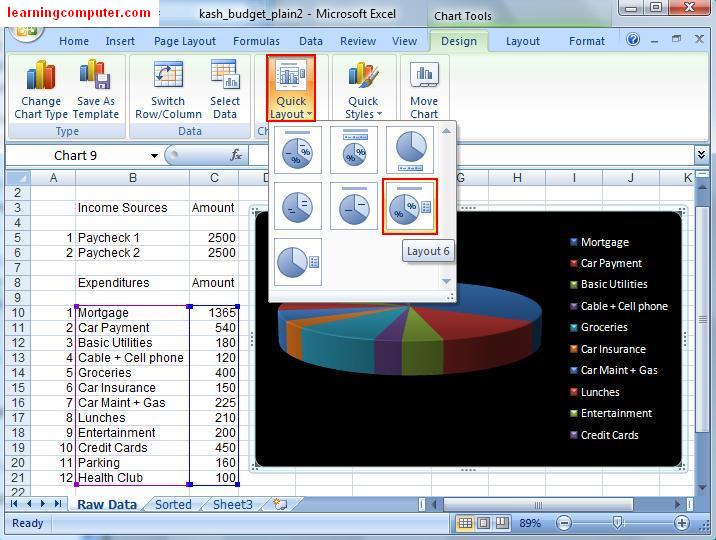Click the Change Chart Type icon
The image size is (716, 540).
[x=41, y=90]
